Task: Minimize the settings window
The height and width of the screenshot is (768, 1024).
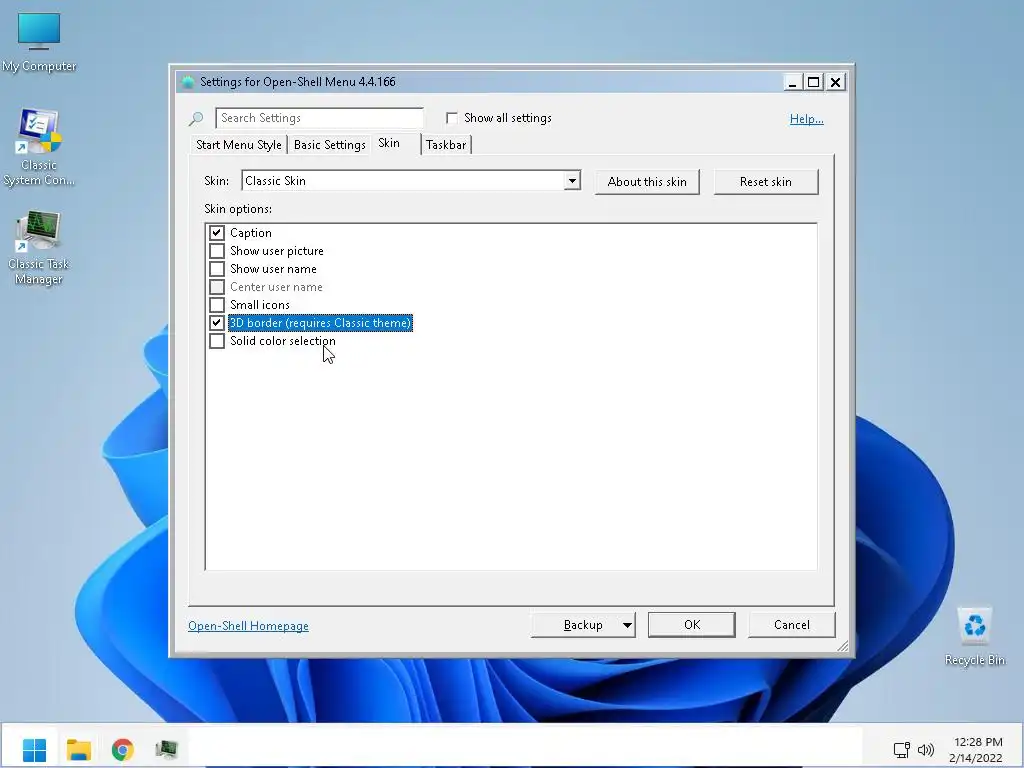Action: (x=792, y=82)
